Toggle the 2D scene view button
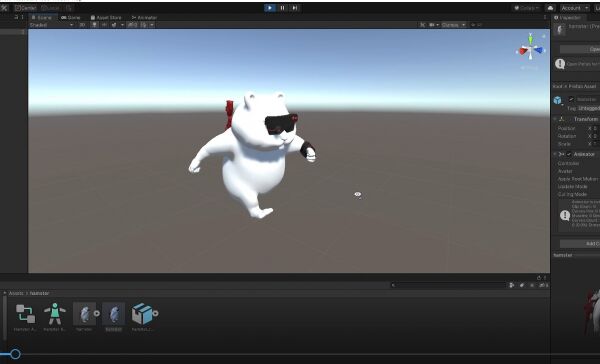The height and width of the screenshot is (364, 600). click(82, 25)
